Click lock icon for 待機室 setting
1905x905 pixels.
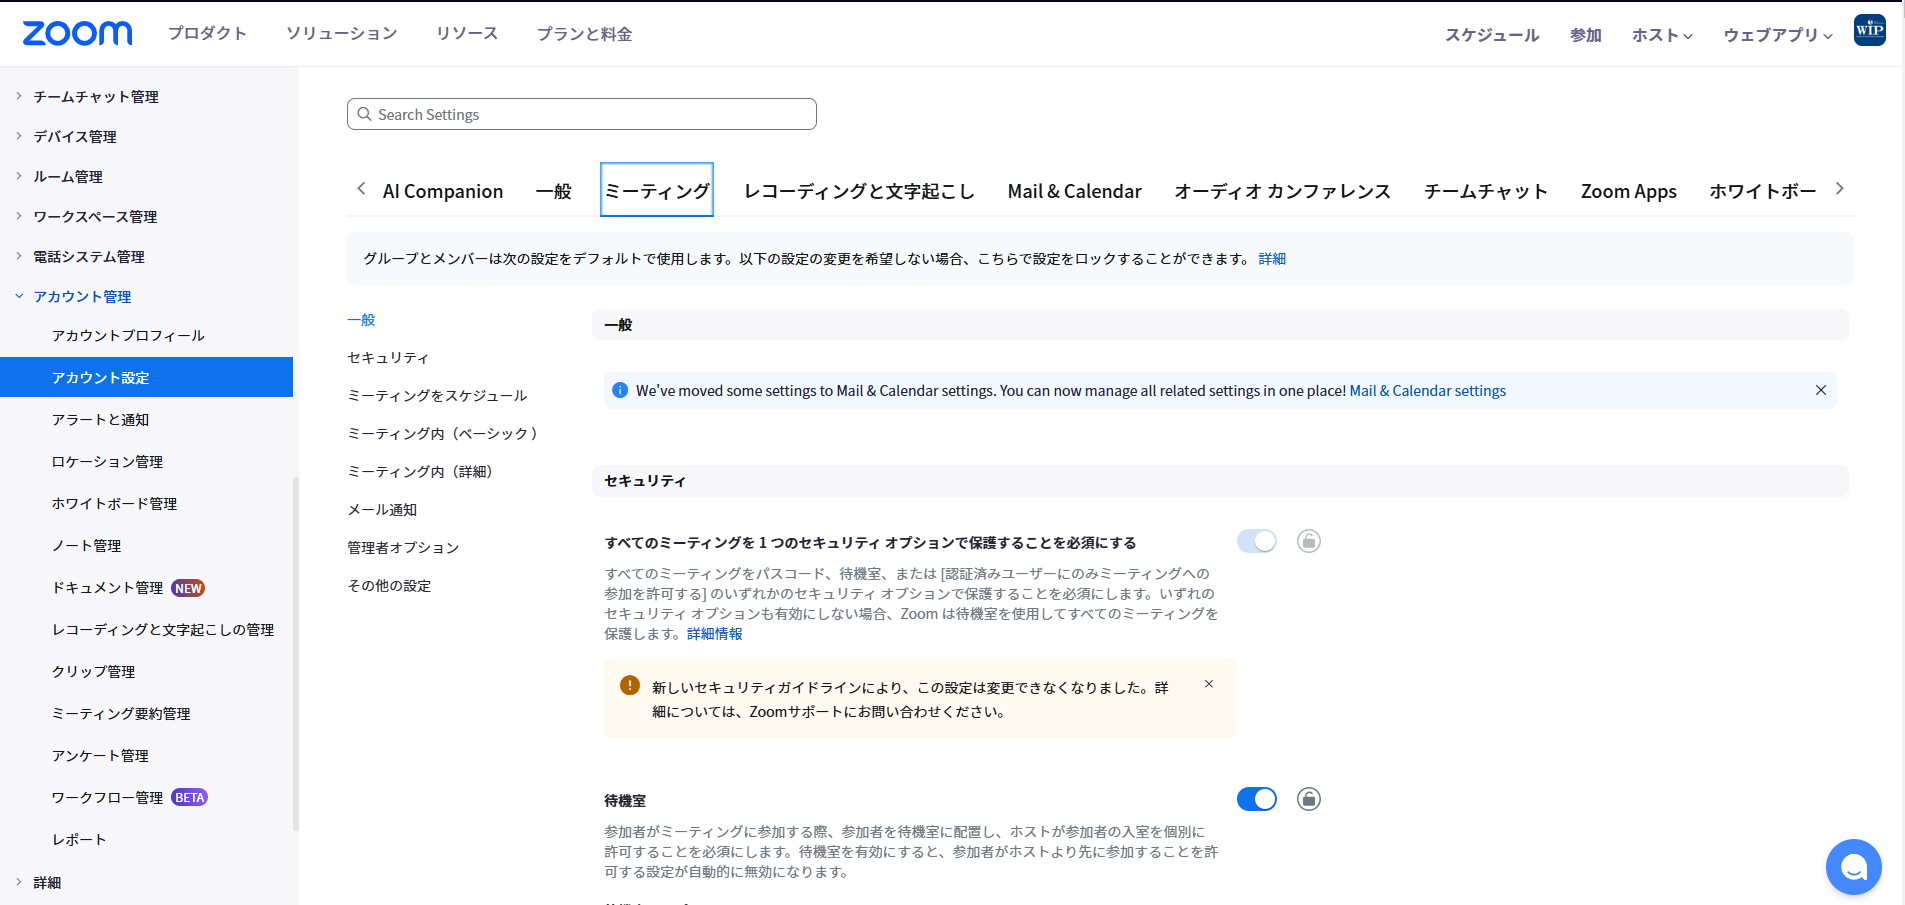coord(1308,799)
